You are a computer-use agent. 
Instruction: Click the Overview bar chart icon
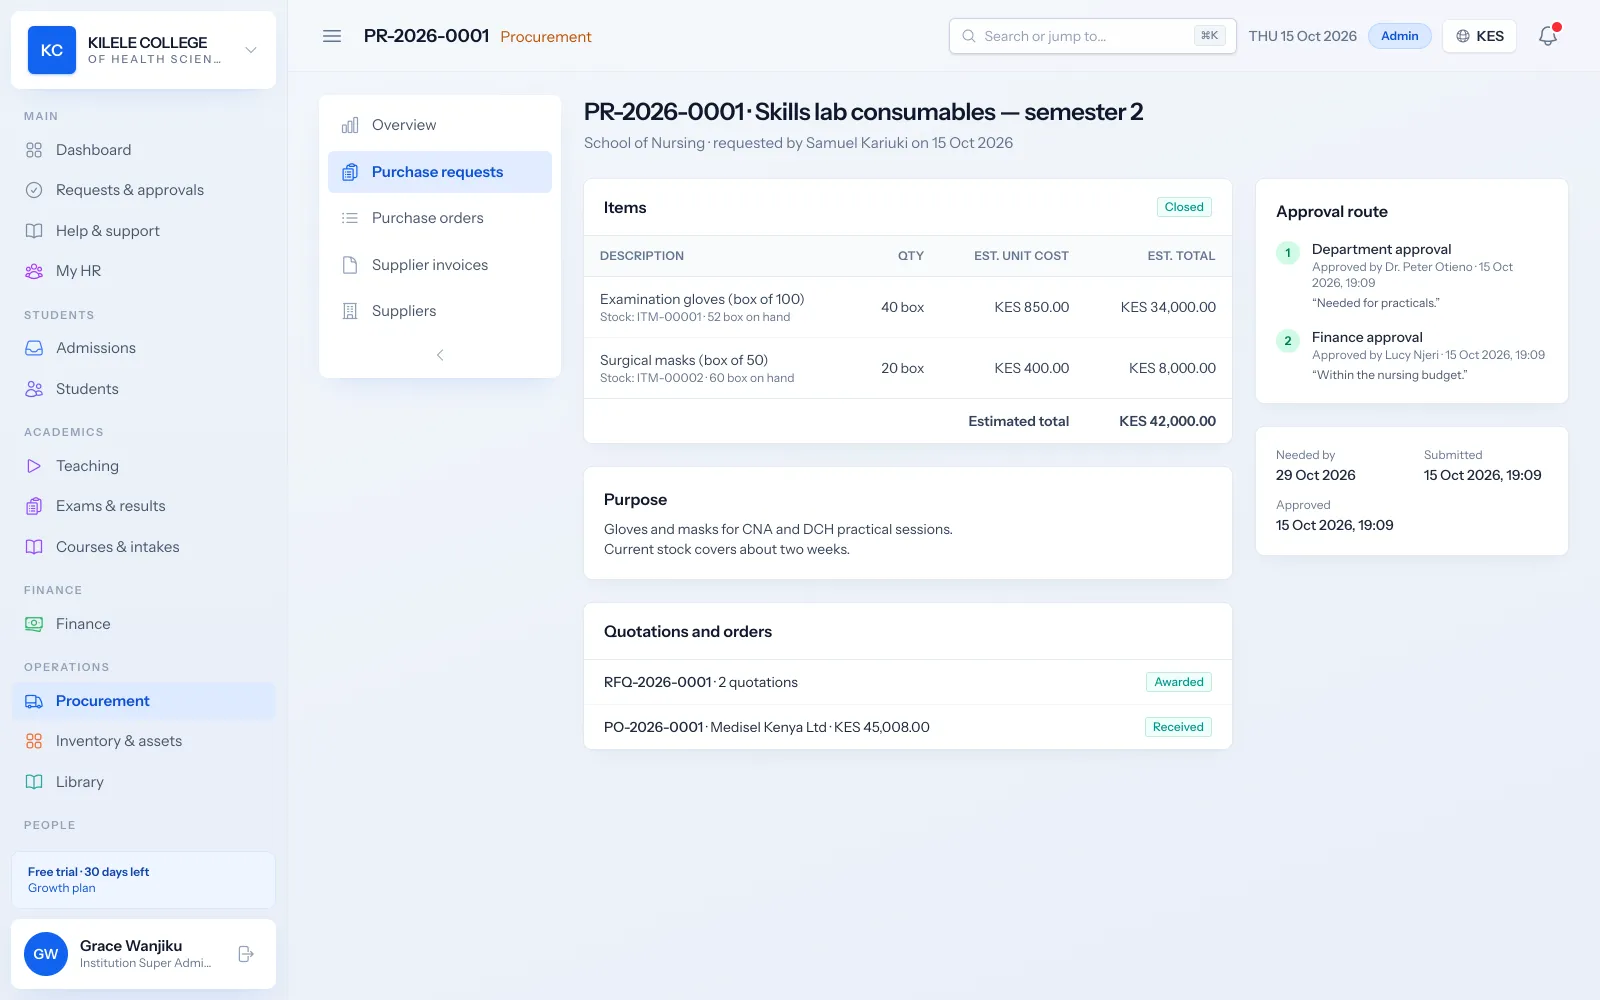[x=350, y=125]
